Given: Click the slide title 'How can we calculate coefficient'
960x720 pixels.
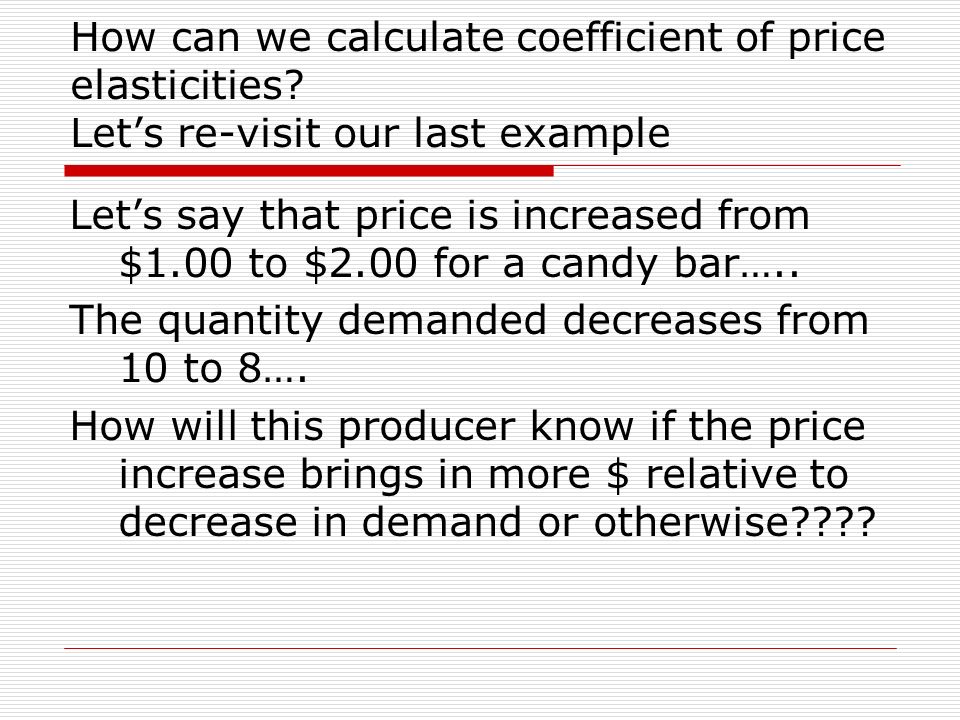Looking at the screenshot, I should [x=478, y=38].
